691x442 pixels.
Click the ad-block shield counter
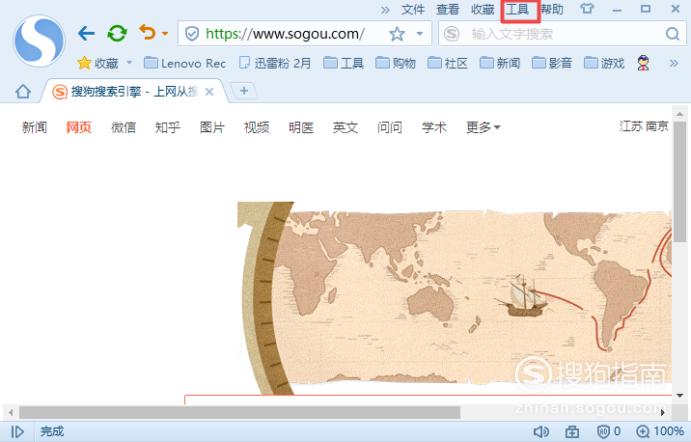[x=609, y=431]
